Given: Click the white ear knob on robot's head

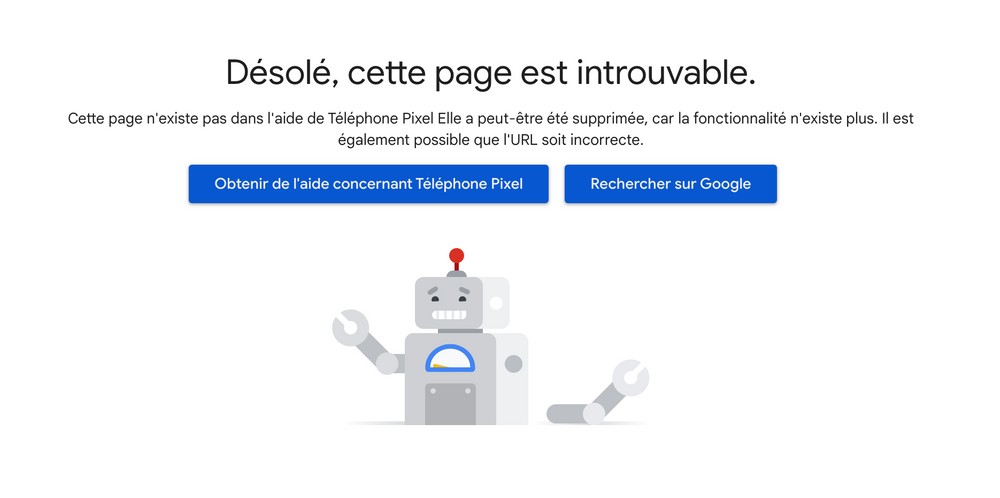Looking at the screenshot, I should (x=496, y=303).
